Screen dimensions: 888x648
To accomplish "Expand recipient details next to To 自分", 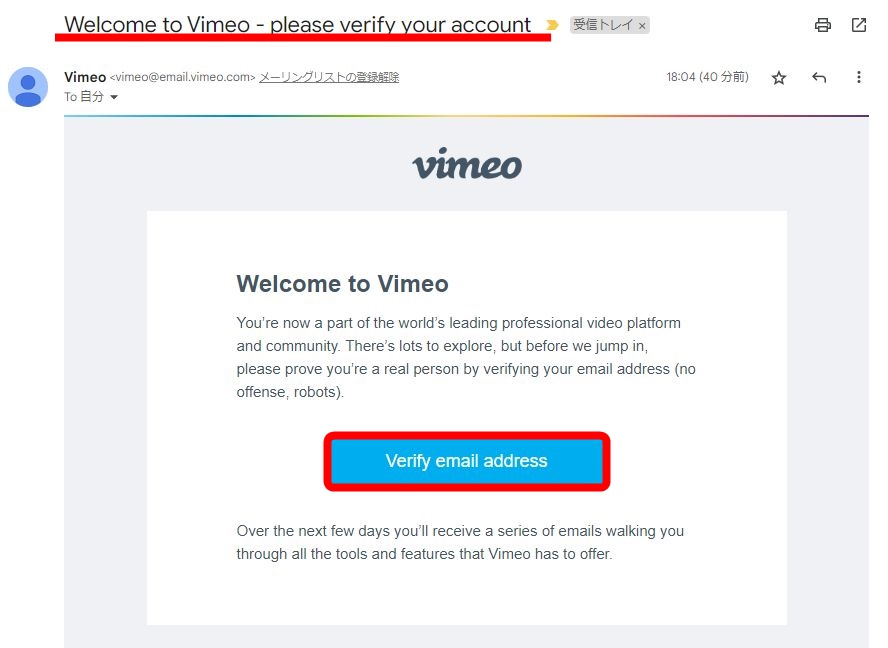I will point(114,97).
